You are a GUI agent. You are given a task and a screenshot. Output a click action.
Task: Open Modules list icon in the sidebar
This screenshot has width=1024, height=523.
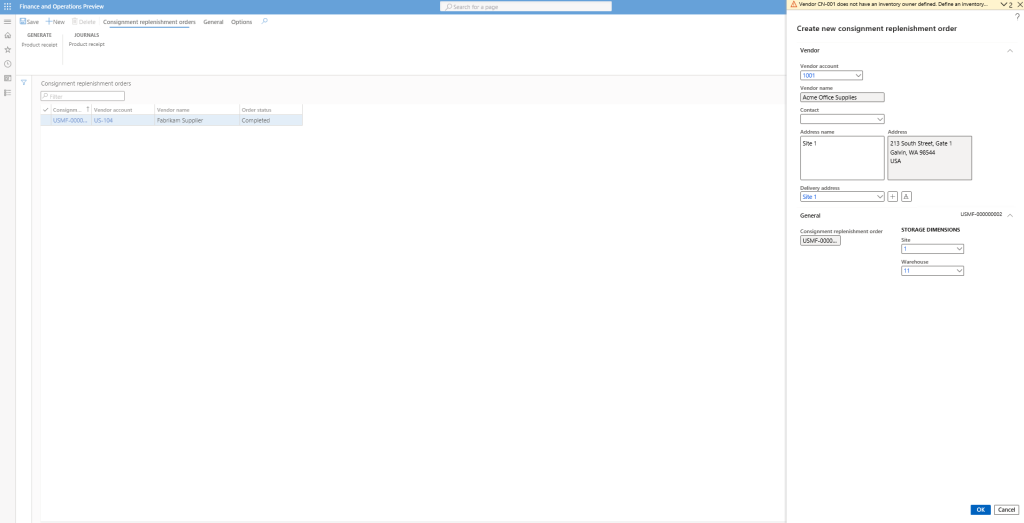coord(7,92)
